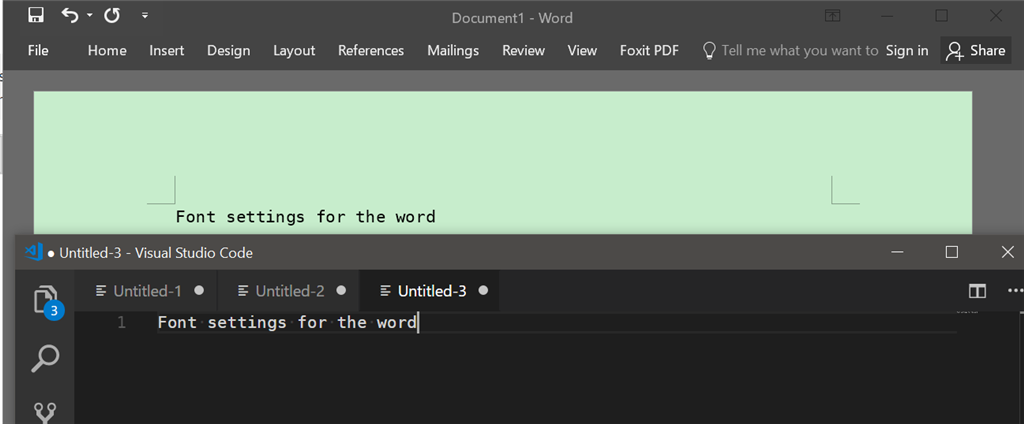Image resolution: width=1024 pixels, height=424 pixels.
Task: Click Sign in in Word
Action: point(907,50)
